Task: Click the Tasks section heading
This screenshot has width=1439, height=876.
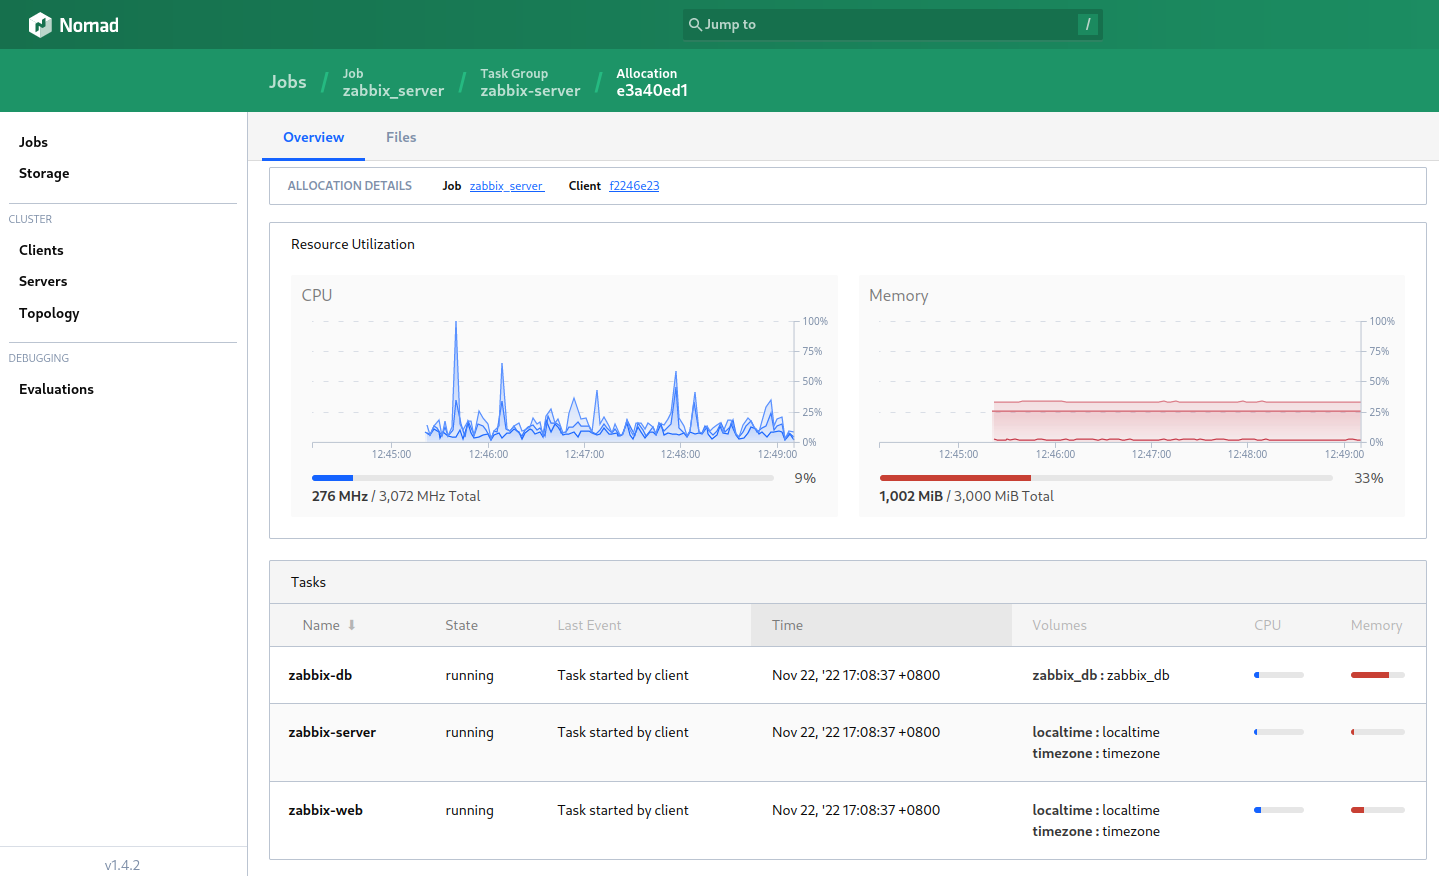Action: [x=308, y=582]
